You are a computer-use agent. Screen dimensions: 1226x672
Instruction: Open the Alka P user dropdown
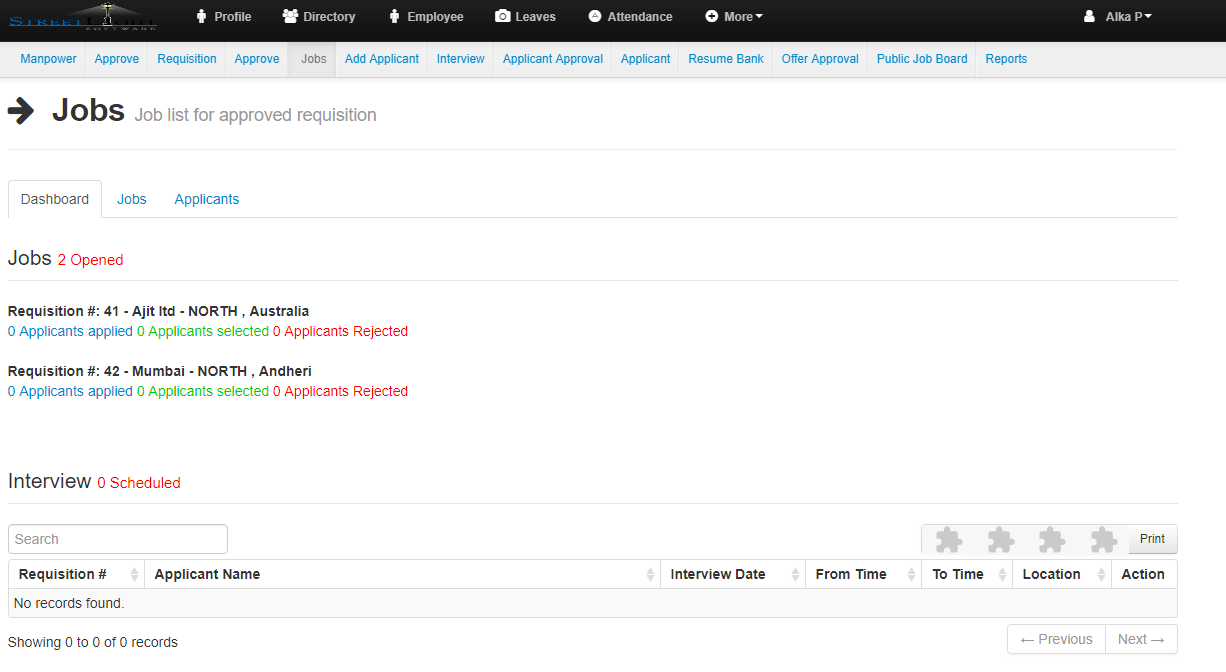tap(1118, 17)
